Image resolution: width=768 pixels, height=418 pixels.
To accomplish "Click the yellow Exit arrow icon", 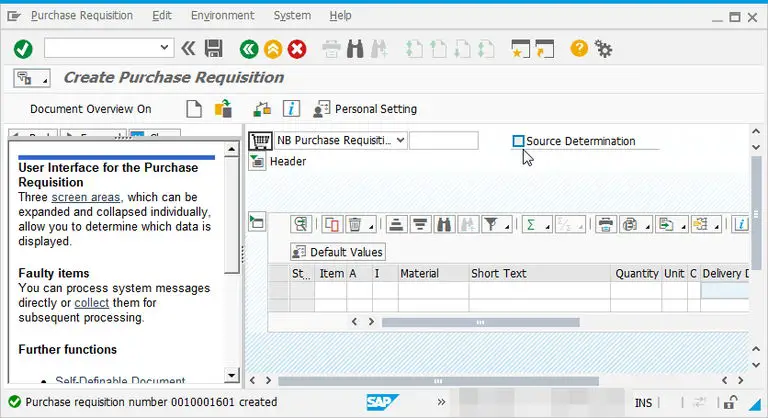I will 273,49.
